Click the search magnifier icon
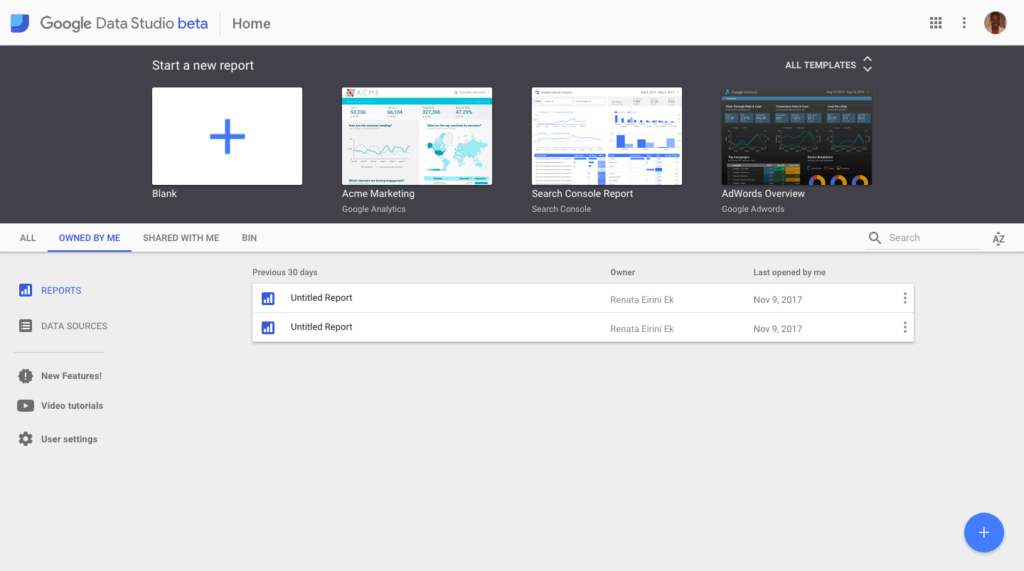The image size is (1024, 571). [874, 238]
